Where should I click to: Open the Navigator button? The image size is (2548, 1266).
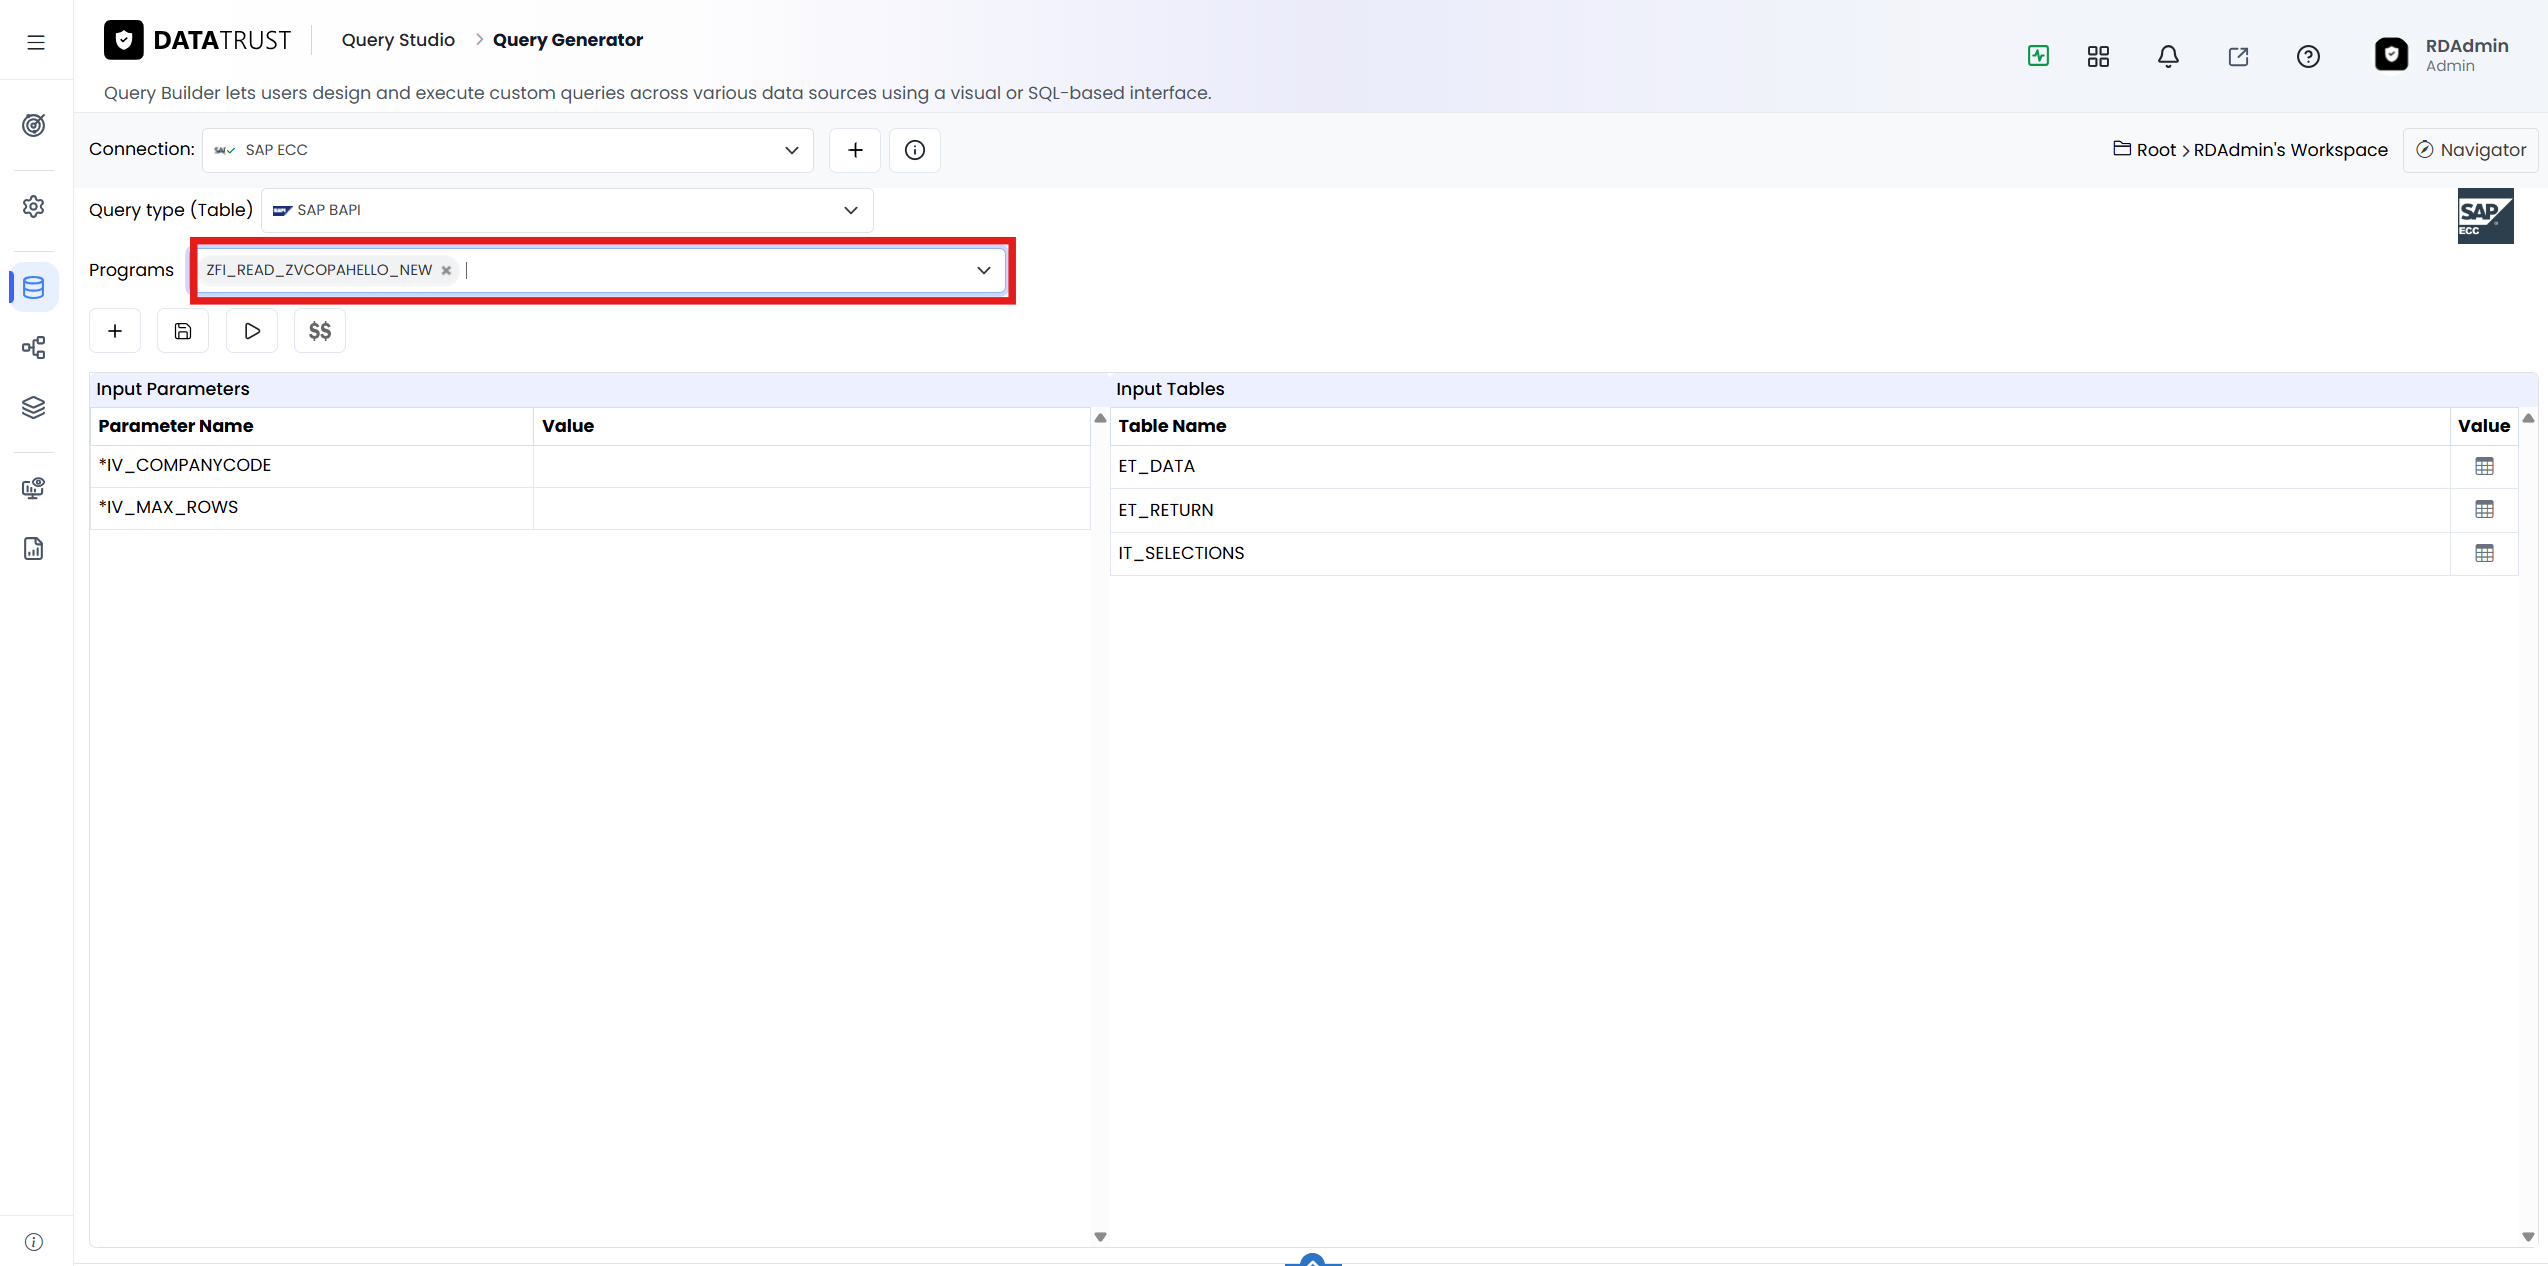pyautogui.click(x=2470, y=150)
